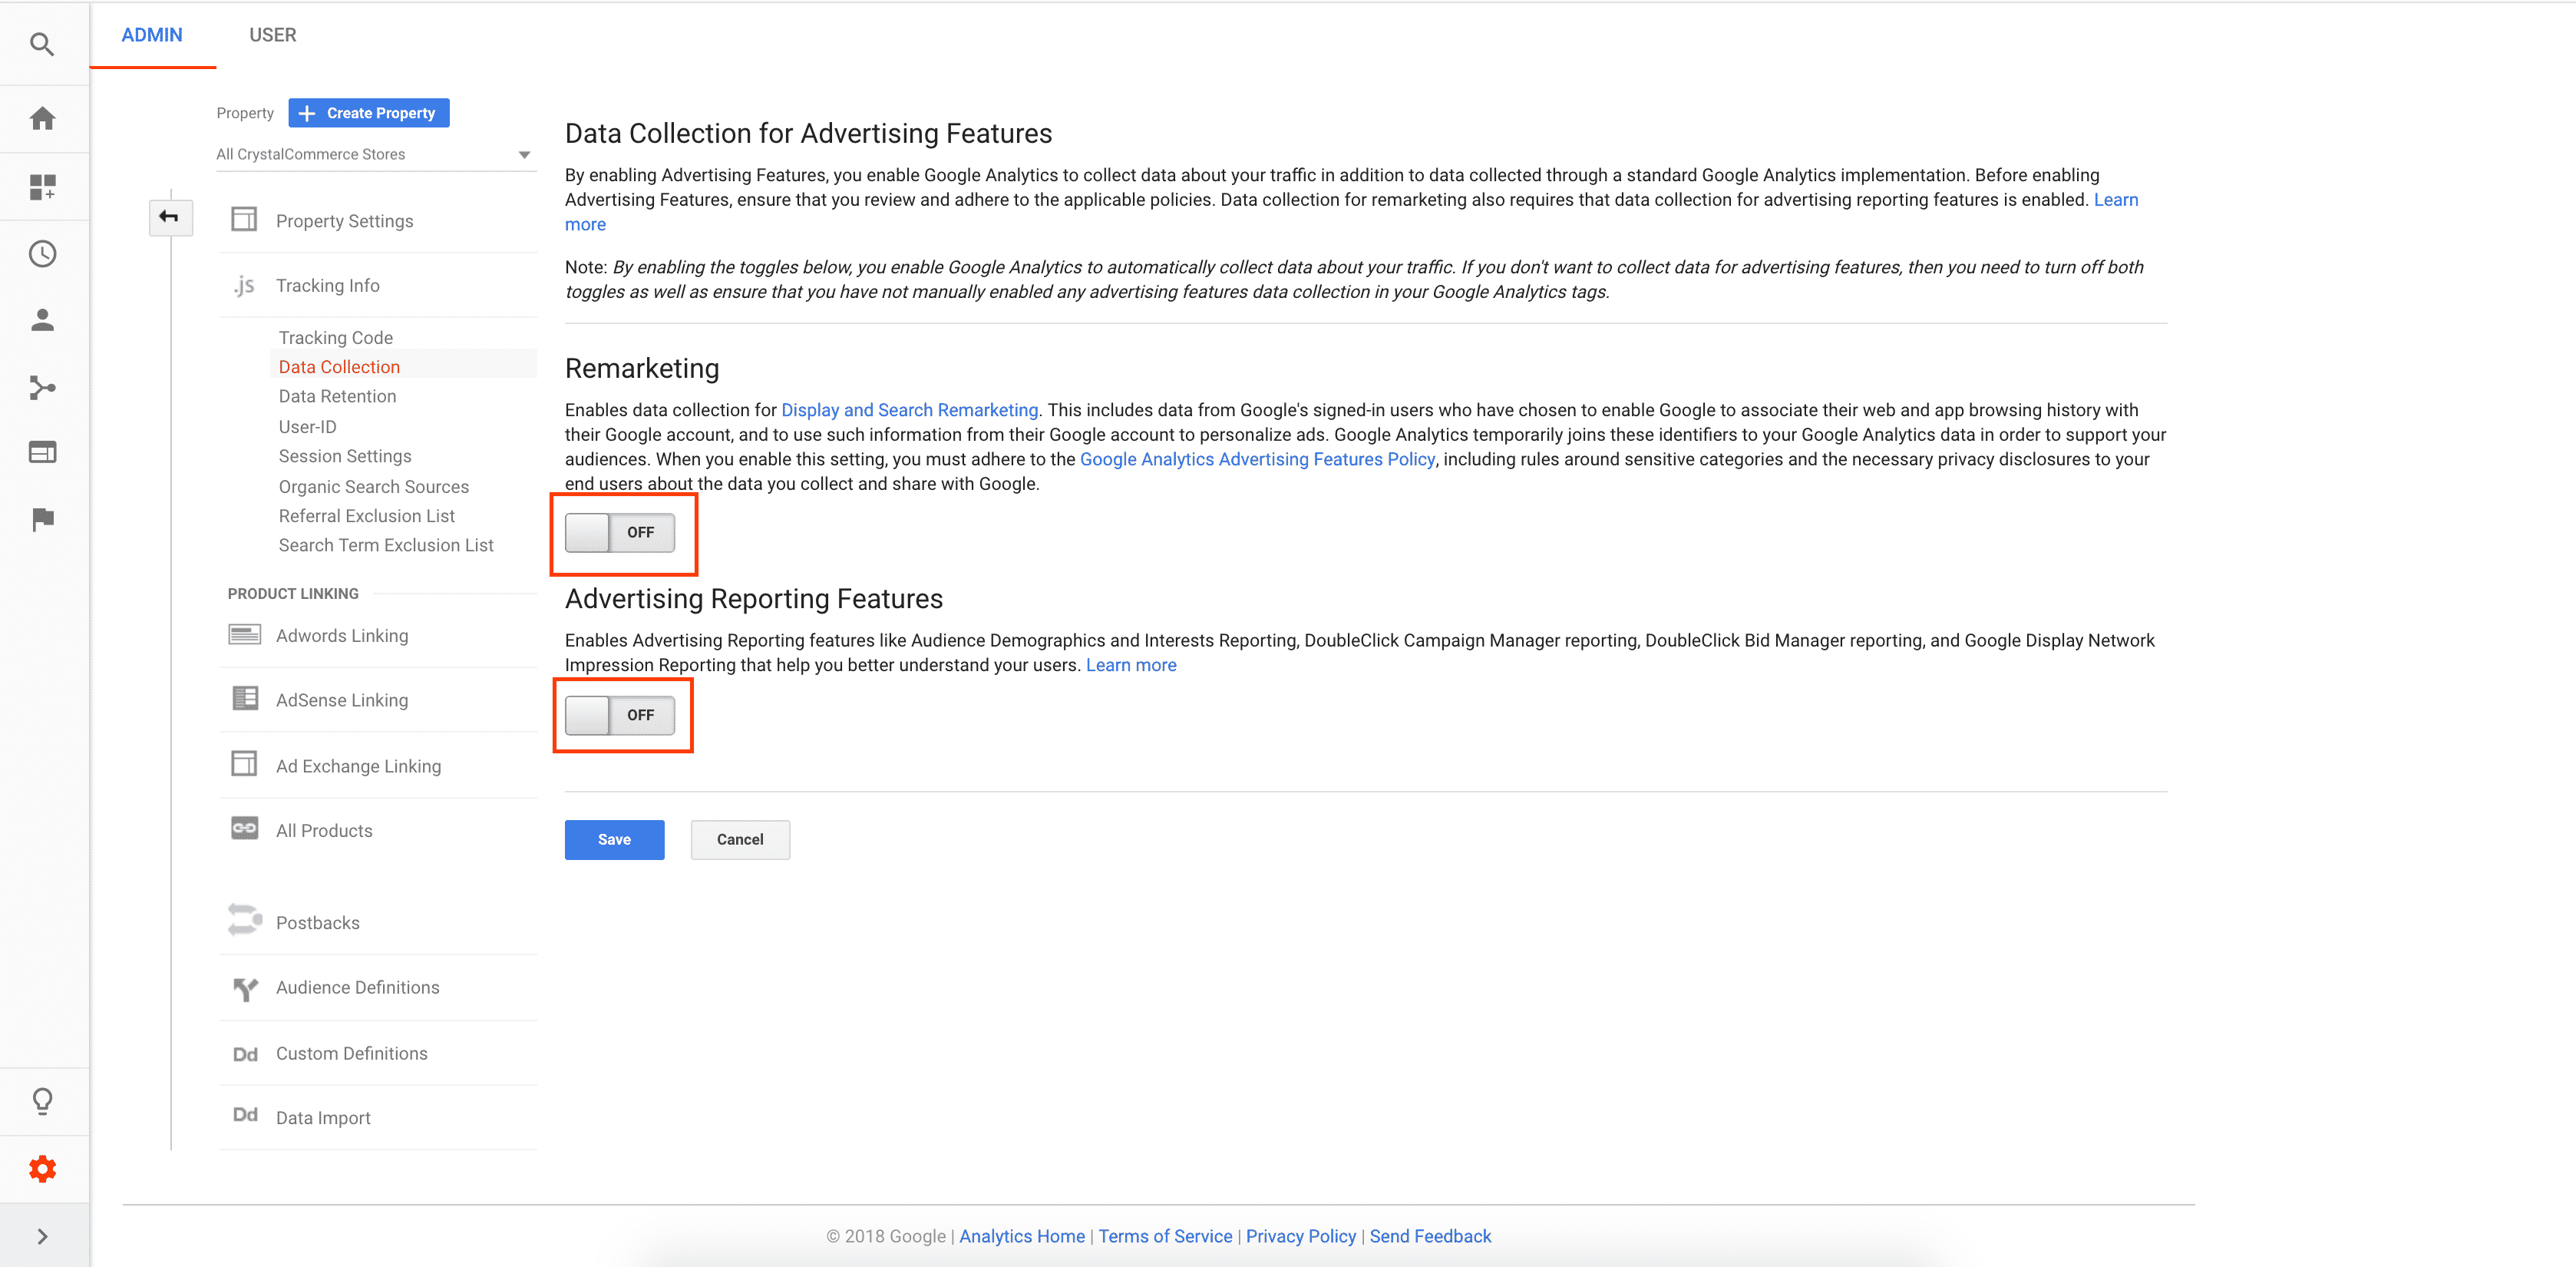Open Referral Exclusion List

click(366, 516)
